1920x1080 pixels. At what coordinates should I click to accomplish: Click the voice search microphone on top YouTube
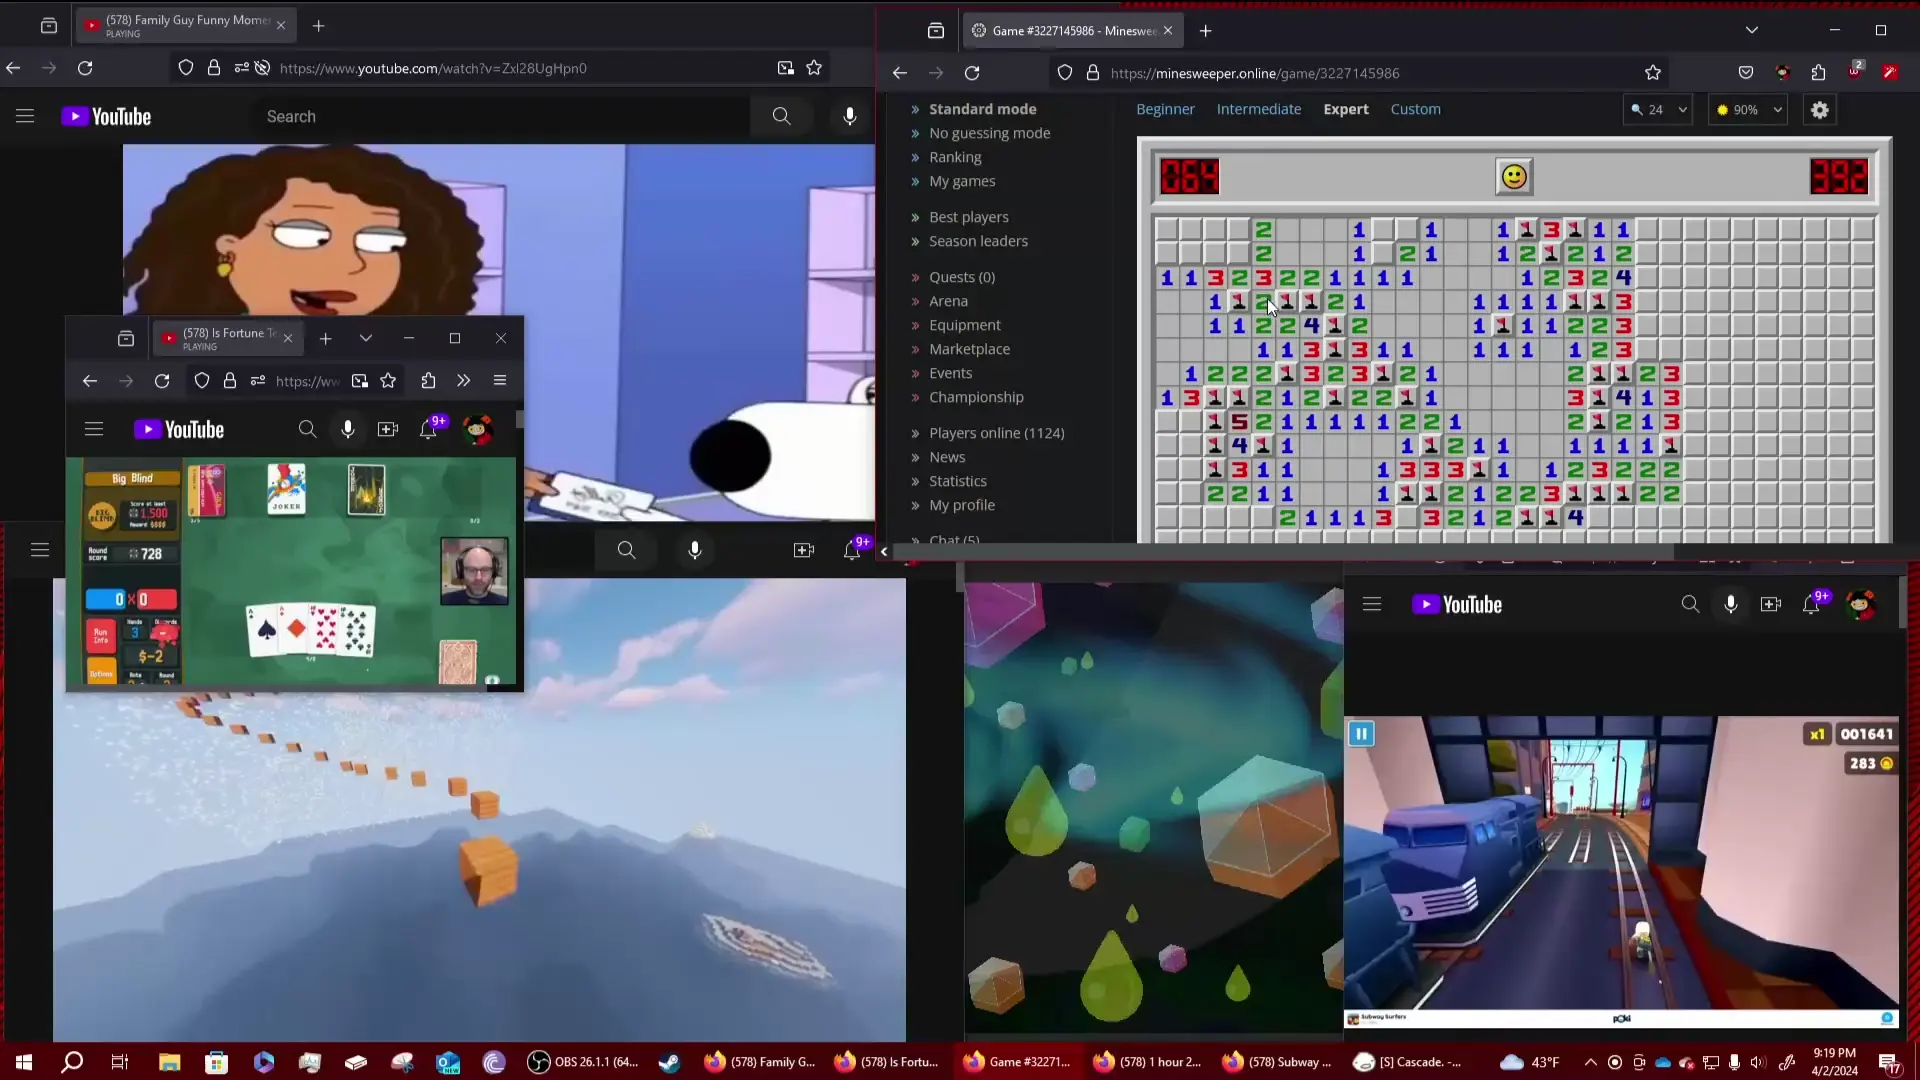[x=849, y=116]
